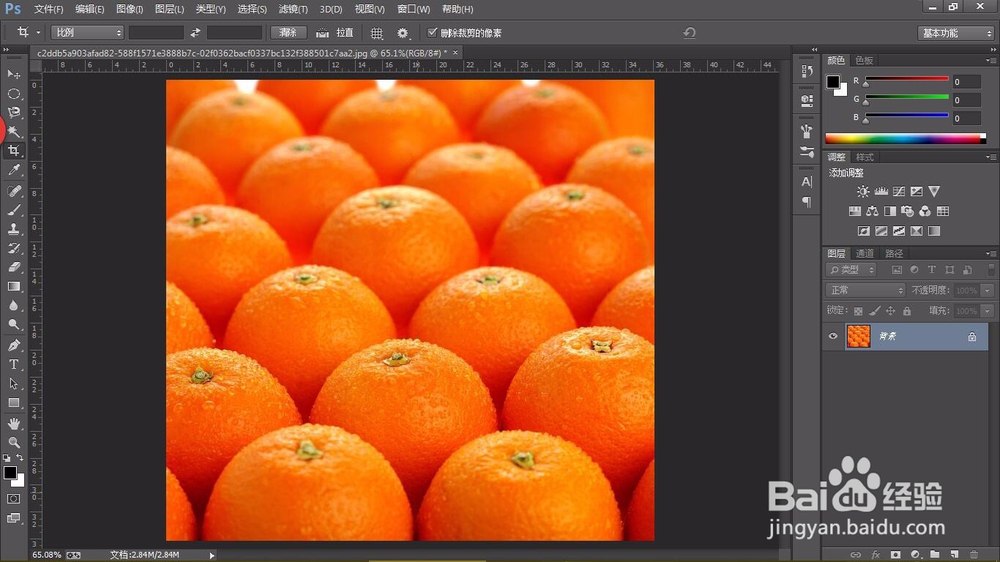
Task: Click the Brightness/Contrast adjustment icon
Action: coord(863,191)
